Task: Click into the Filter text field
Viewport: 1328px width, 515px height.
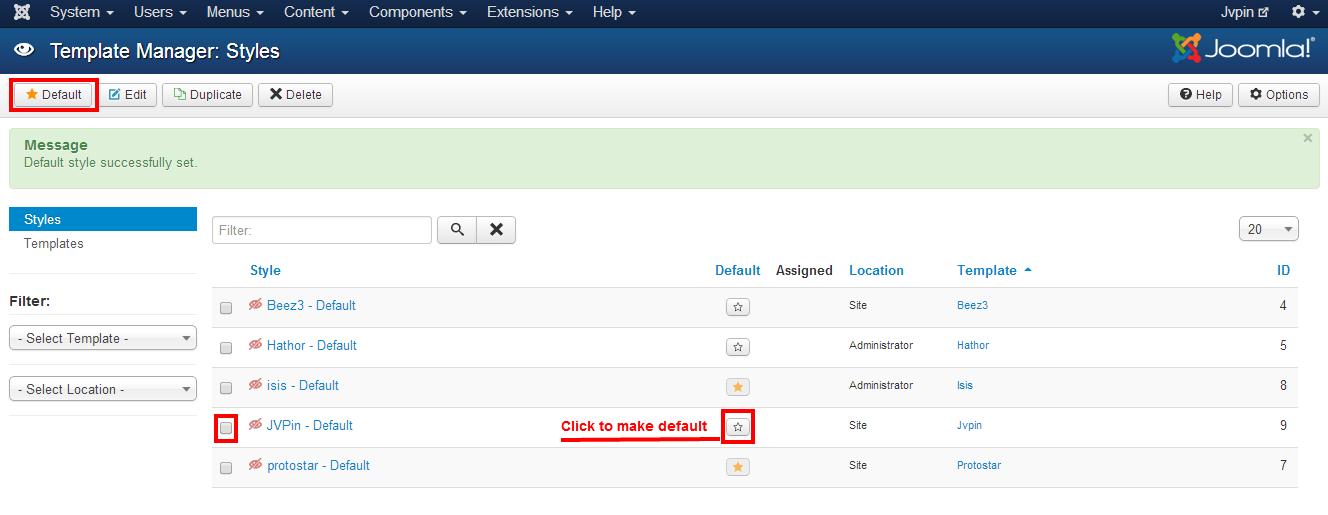Action: 322,230
